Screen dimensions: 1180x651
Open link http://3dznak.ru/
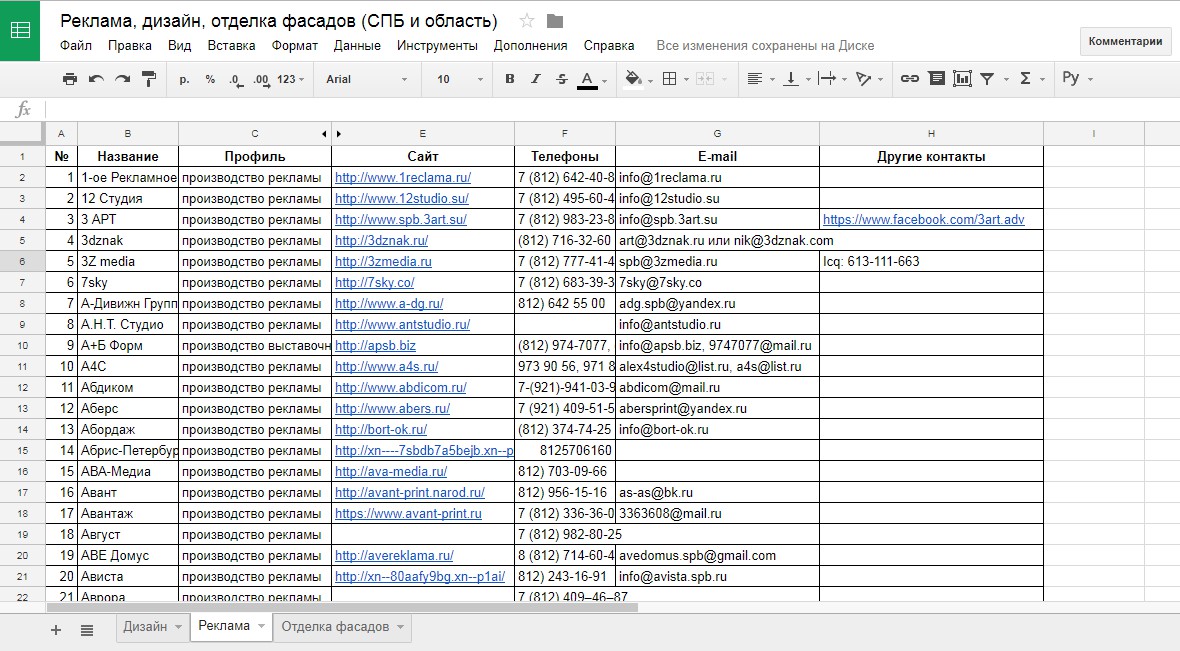(382, 241)
